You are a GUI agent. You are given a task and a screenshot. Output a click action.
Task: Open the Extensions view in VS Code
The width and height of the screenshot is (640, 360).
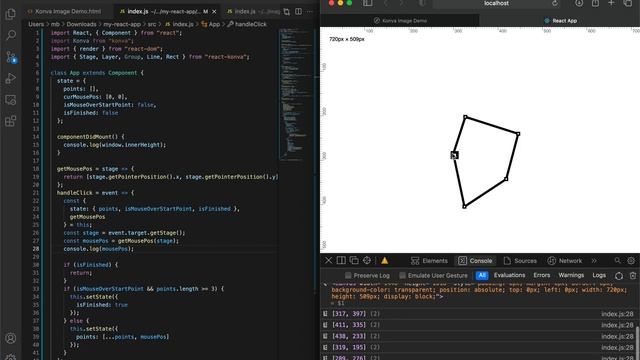pyautogui.click(x=11, y=121)
